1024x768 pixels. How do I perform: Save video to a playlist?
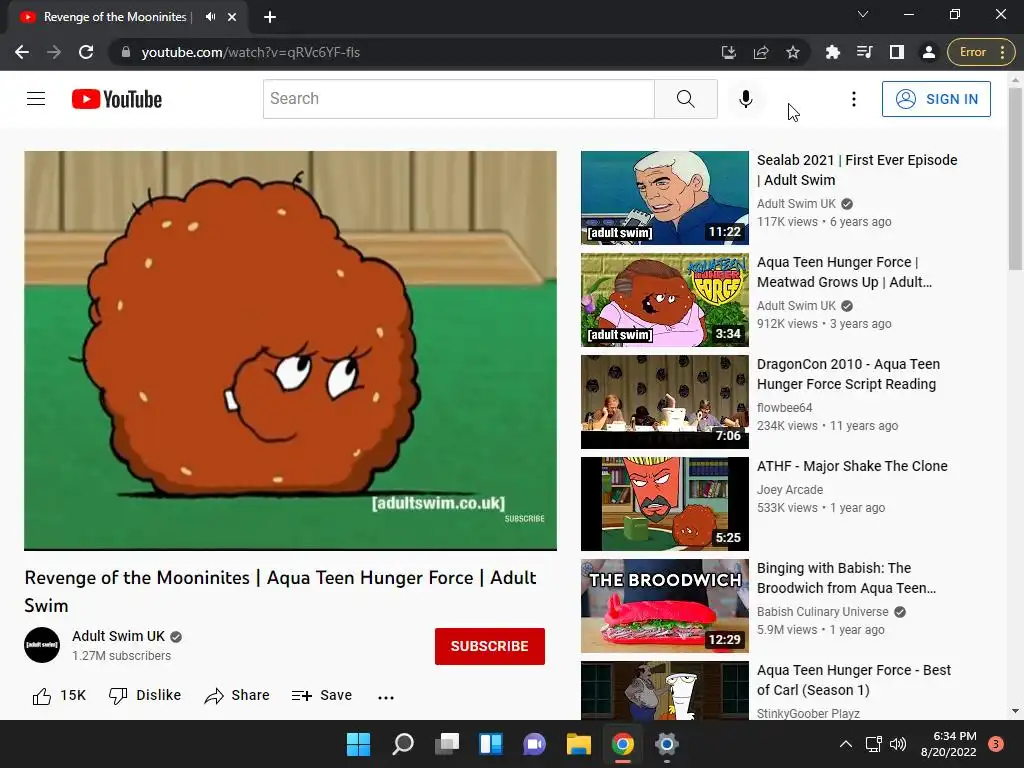tap(322, 696)
